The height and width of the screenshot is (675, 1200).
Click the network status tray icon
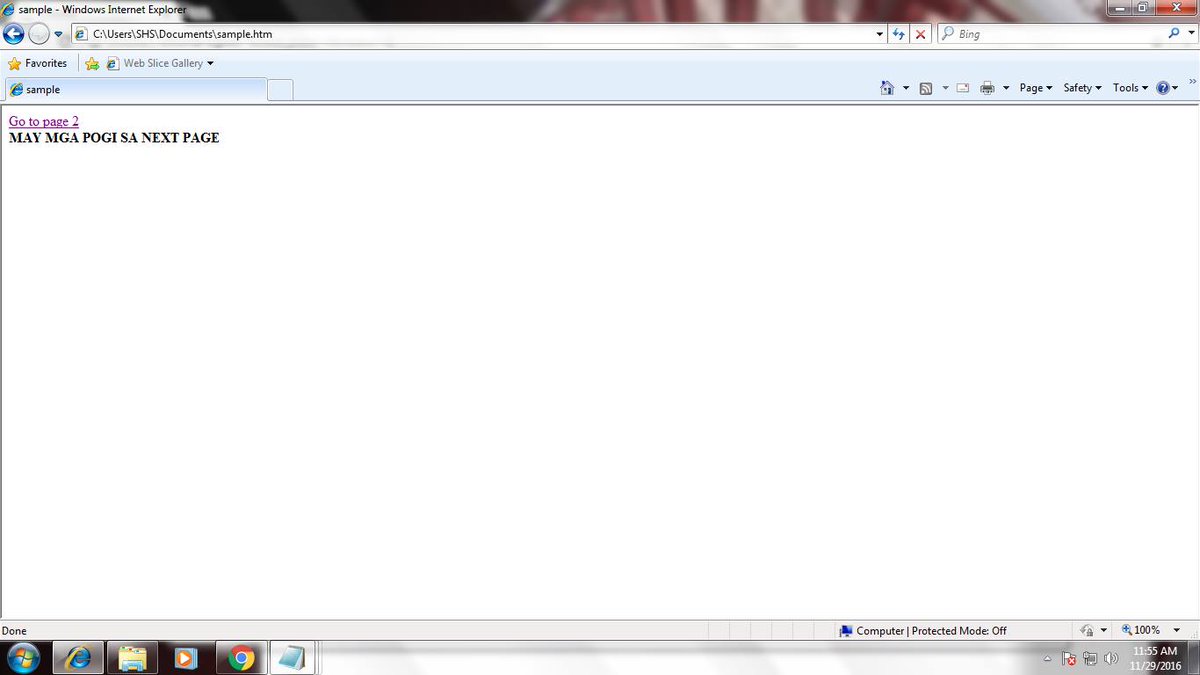[x=1090, y=659]
